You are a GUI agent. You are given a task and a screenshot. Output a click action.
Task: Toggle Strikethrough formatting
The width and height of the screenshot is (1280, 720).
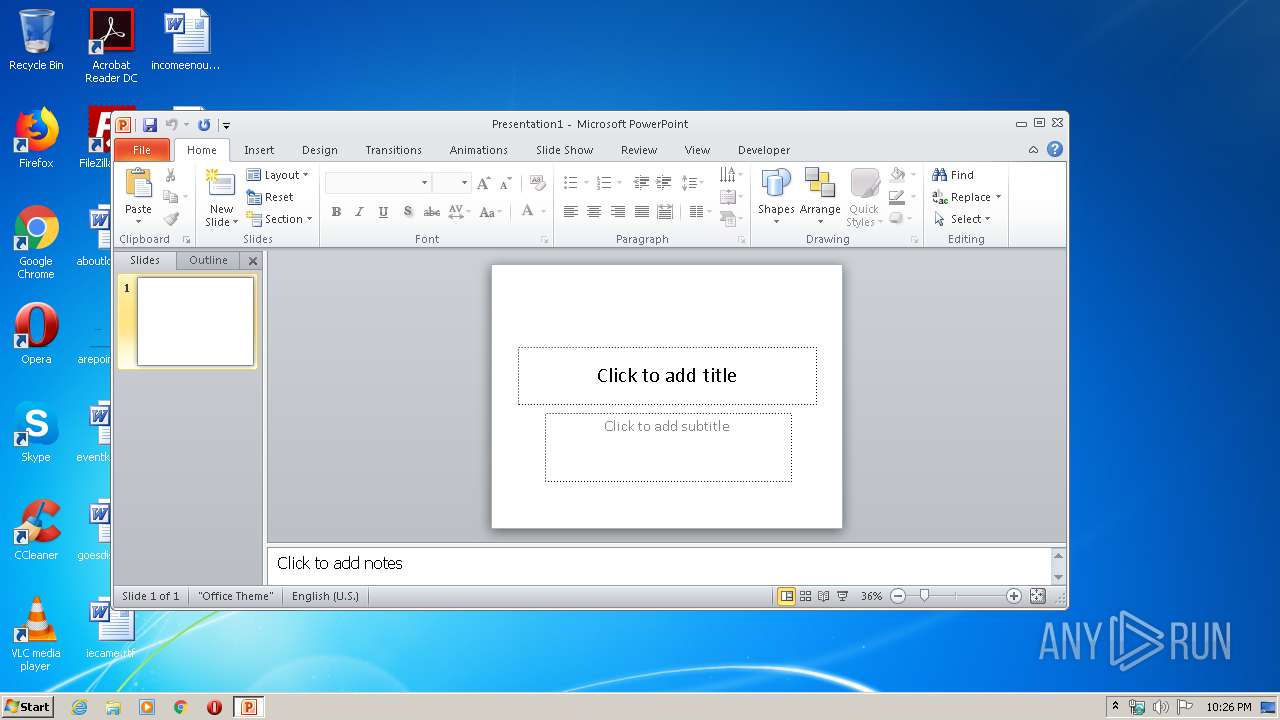pyautogui.click(x=432, y=212)
